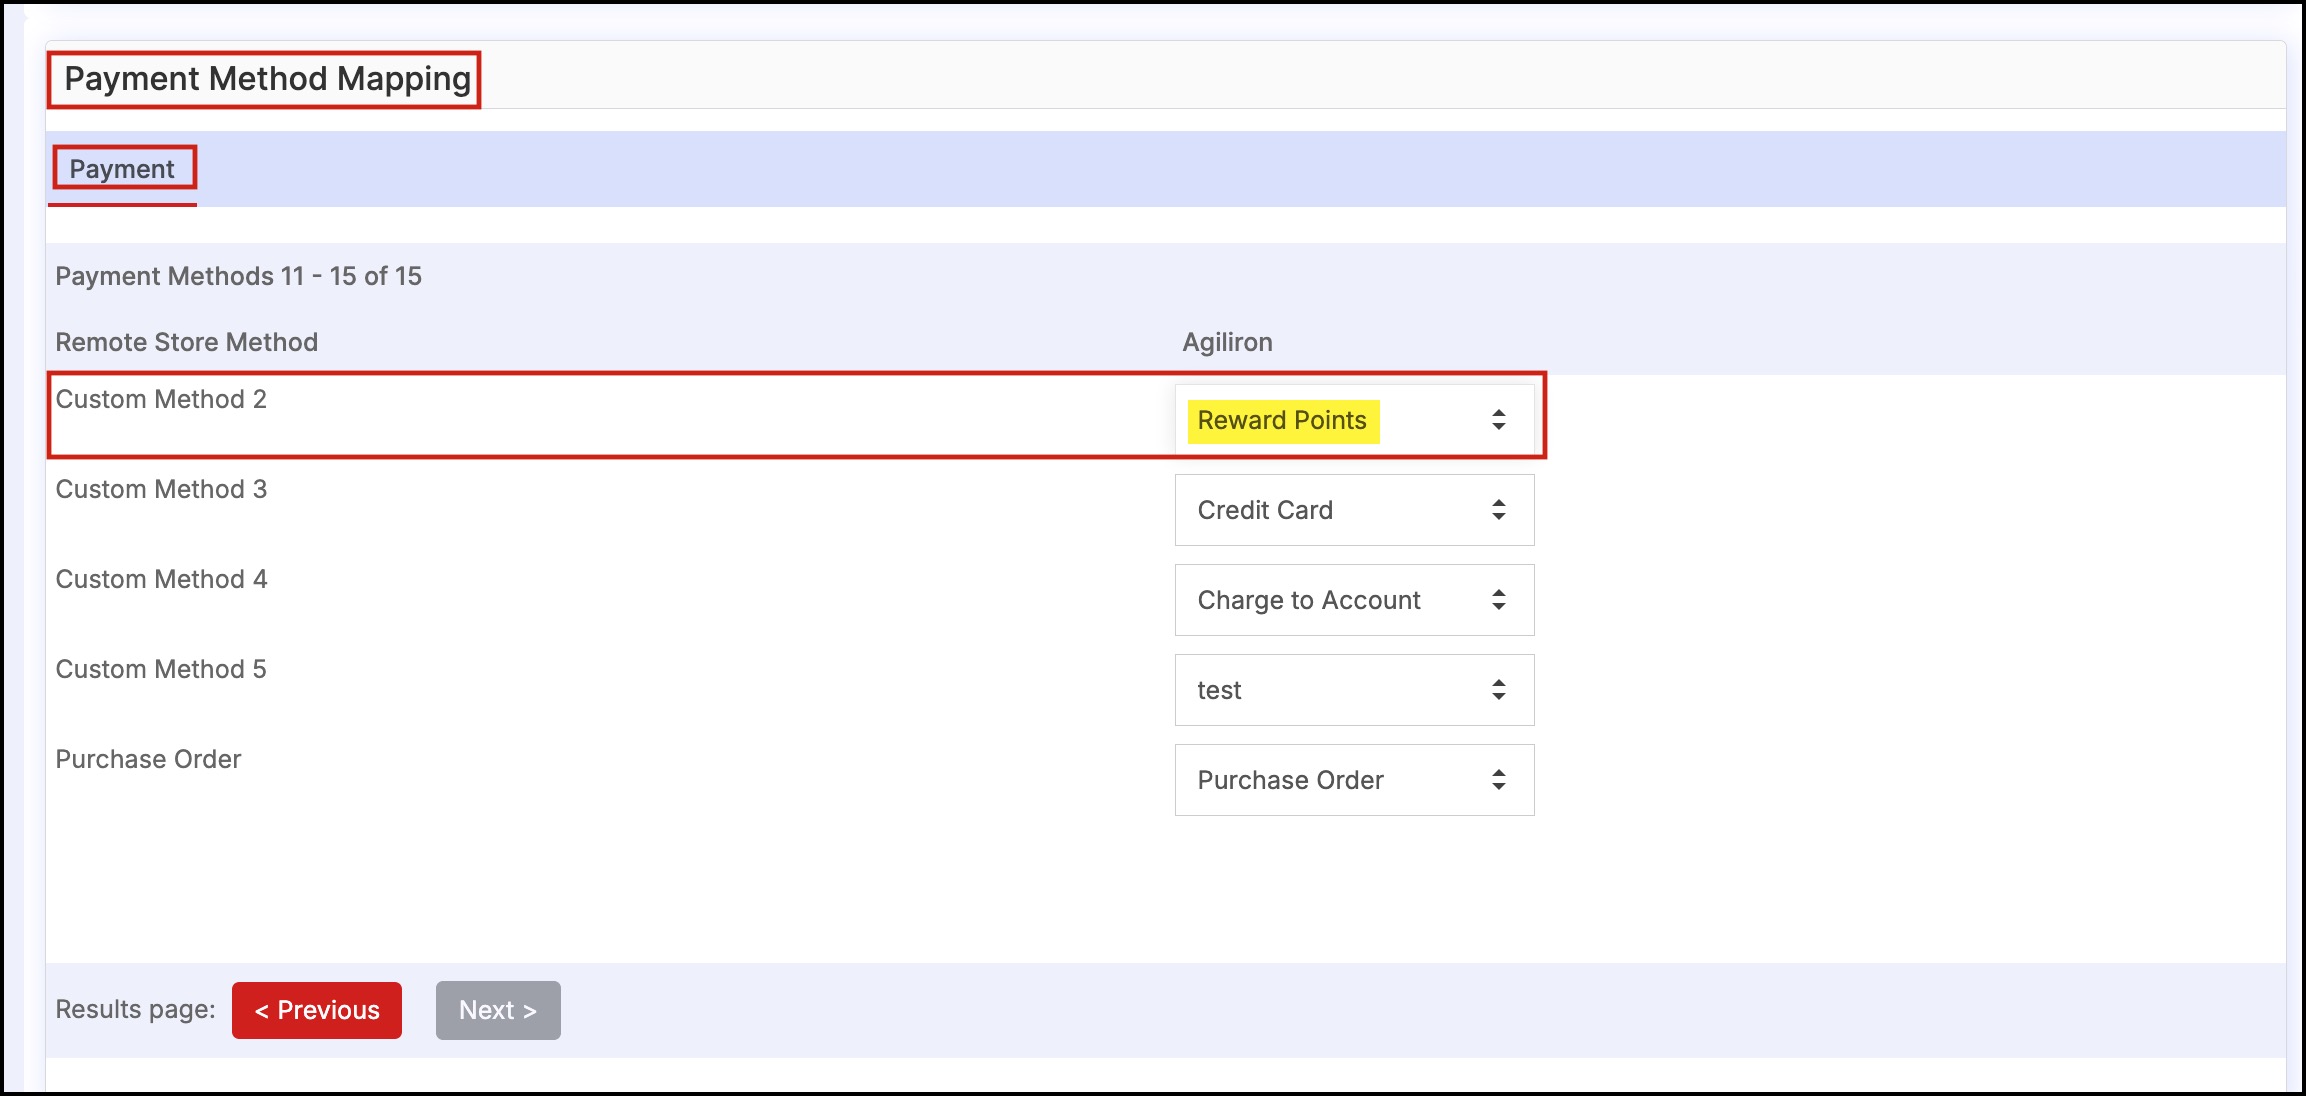2306x1096 pixels.
Task: Click the Purchase Order dropdown arrow icon
Action: coord(1498,780)
